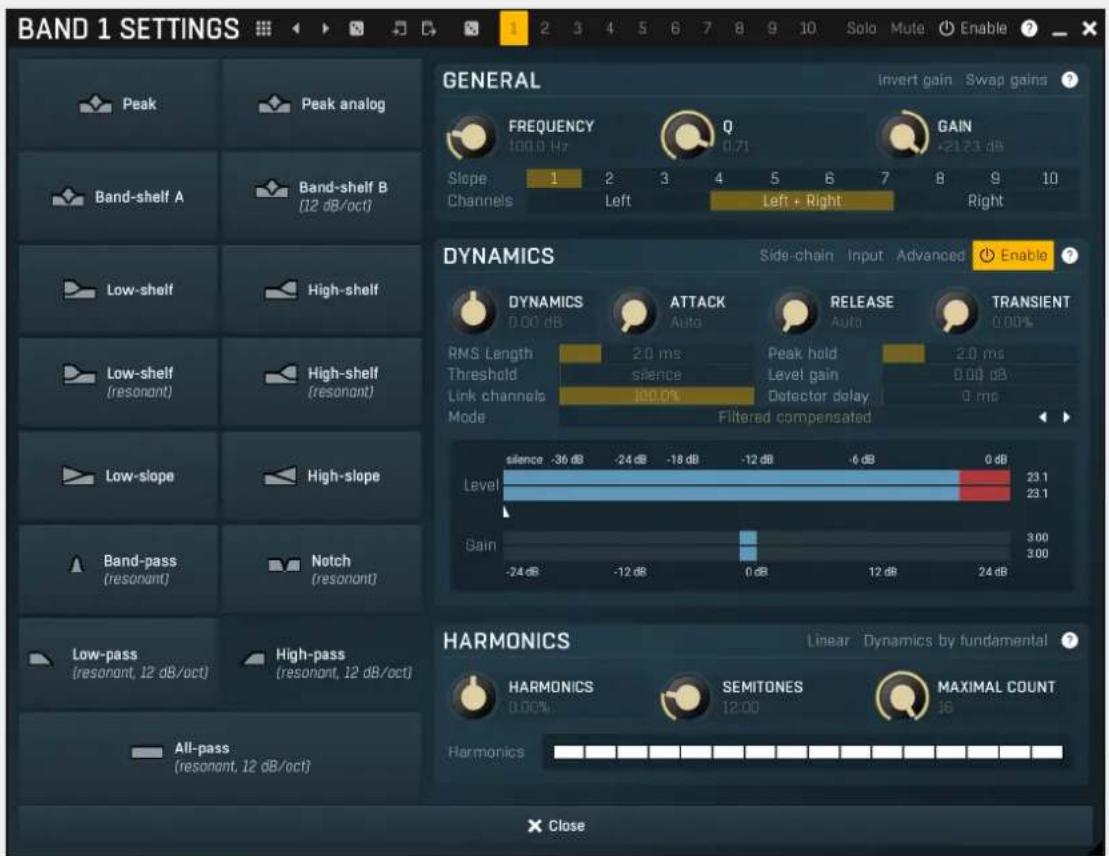Viewport: 1109px width, 856px height.
Task: Select the plain High-shelf filter
Action: (322, 289)
